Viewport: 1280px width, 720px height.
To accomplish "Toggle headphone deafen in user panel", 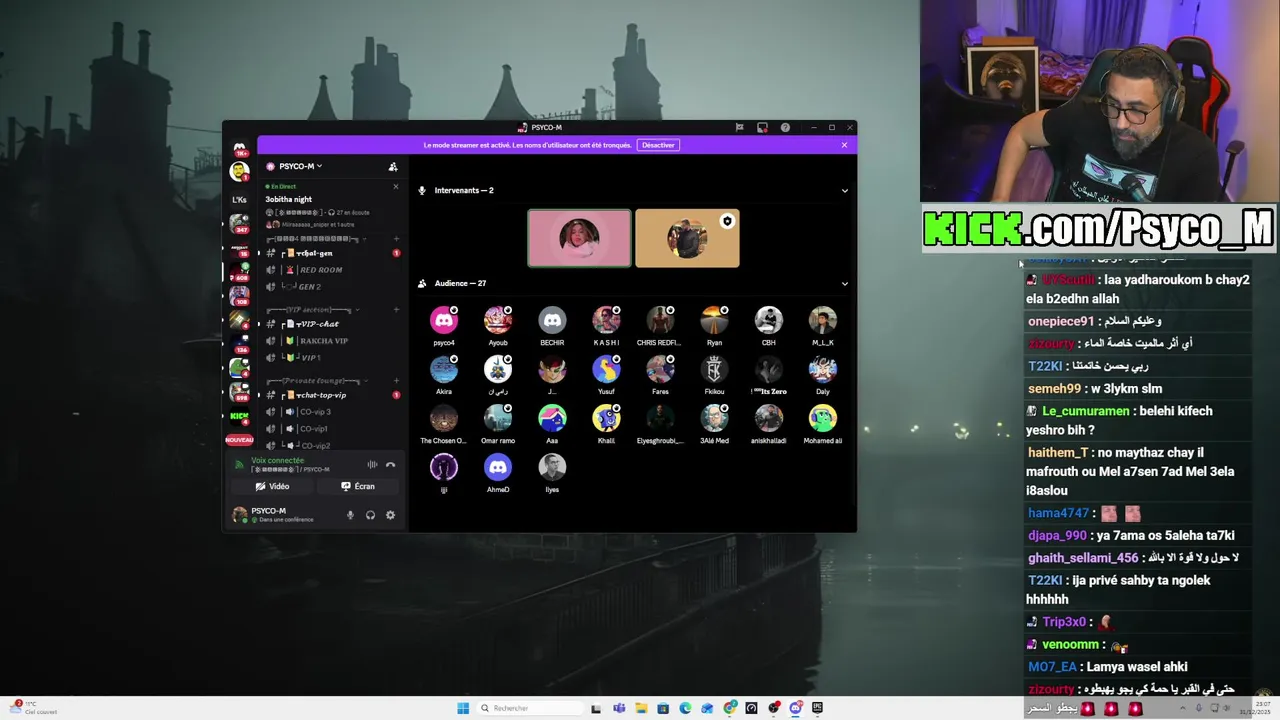I will [x=370, y=515].
